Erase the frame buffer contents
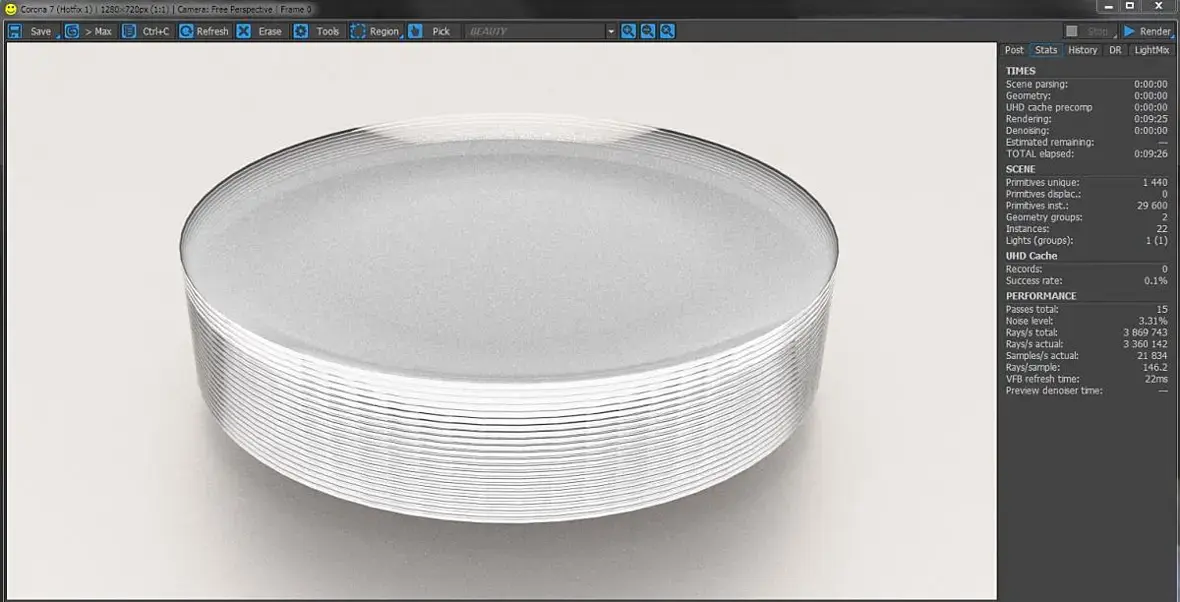Screen dimensions: 1180x602 tap(260, 32)
